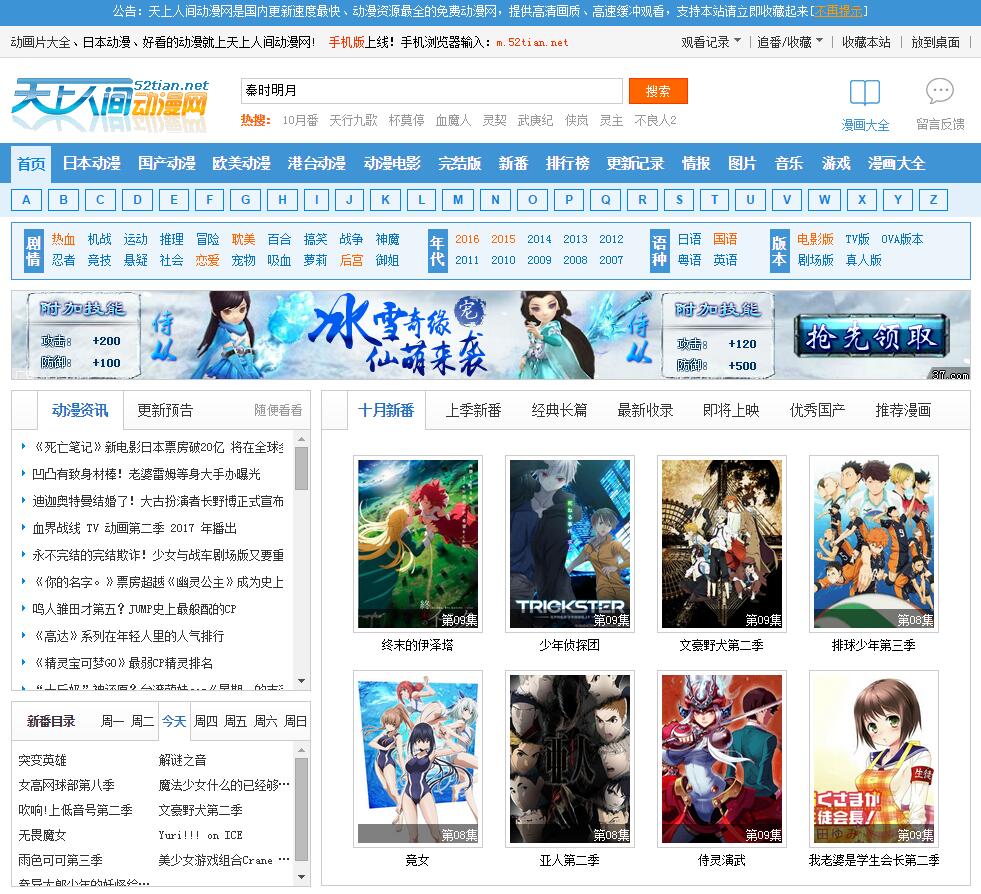
Task: Expand the 追番/收藏 dropdown
Action: point(790,42)
